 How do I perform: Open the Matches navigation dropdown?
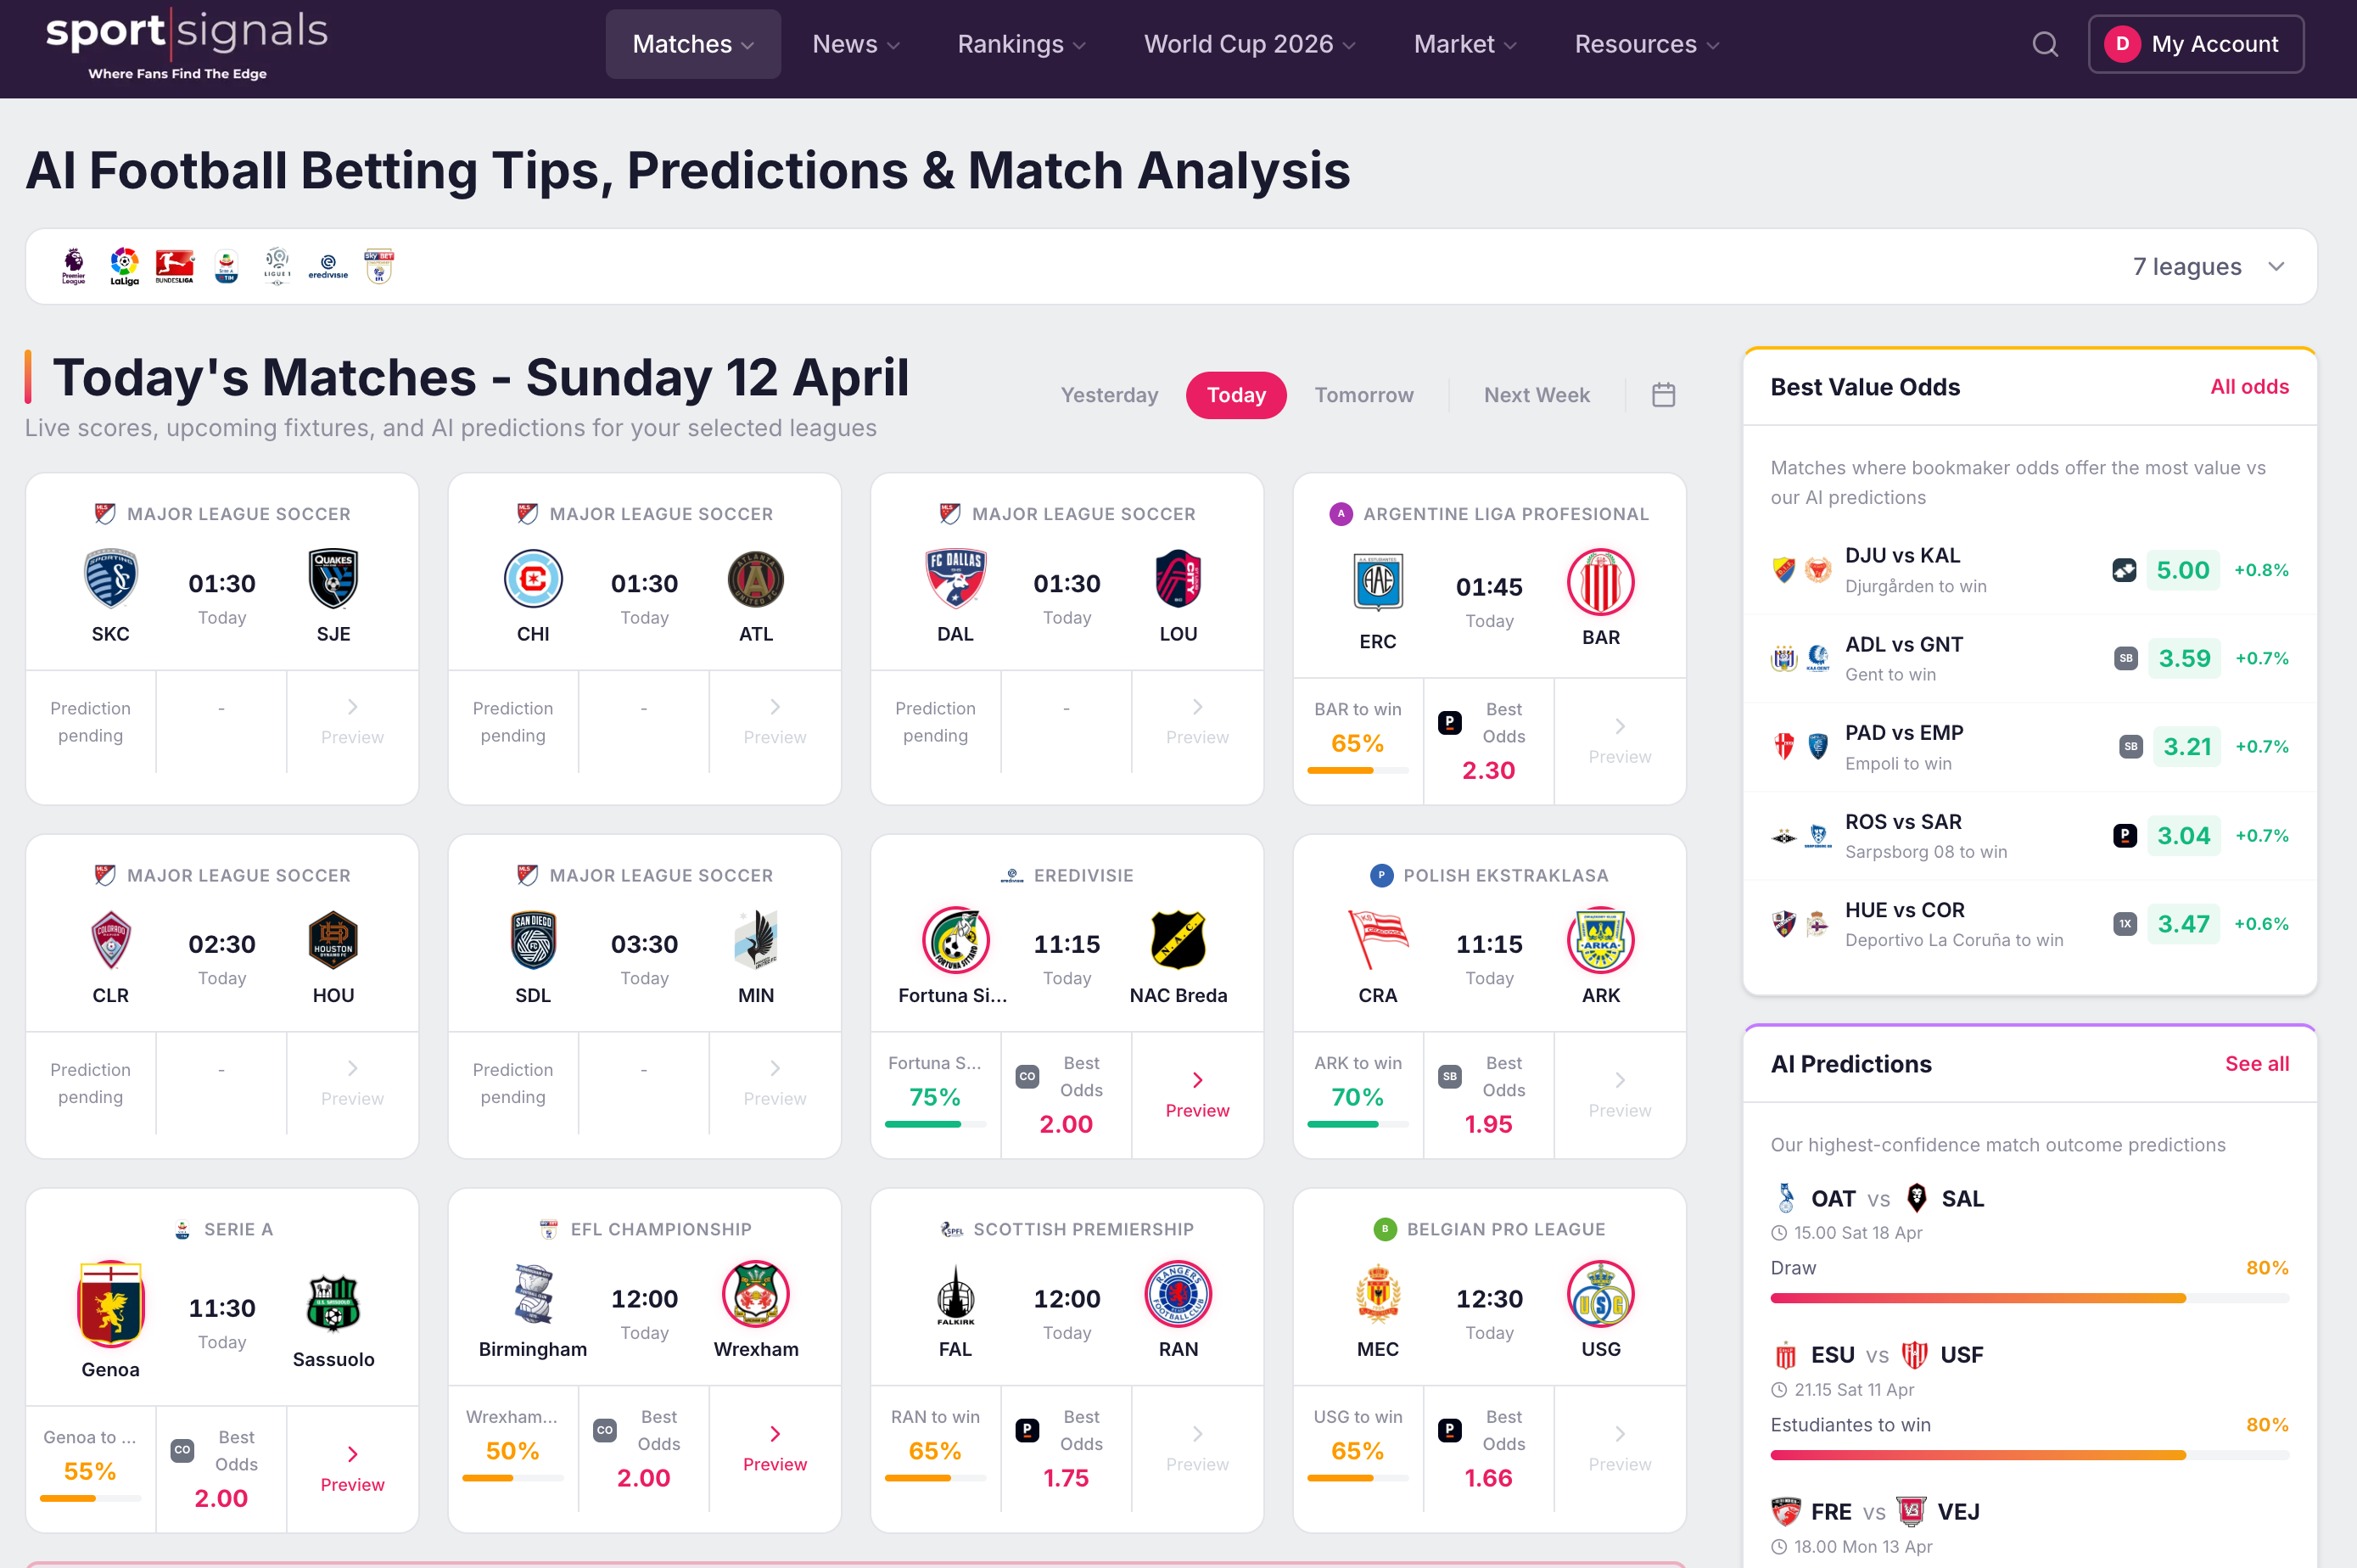click(x=693, y=44)
